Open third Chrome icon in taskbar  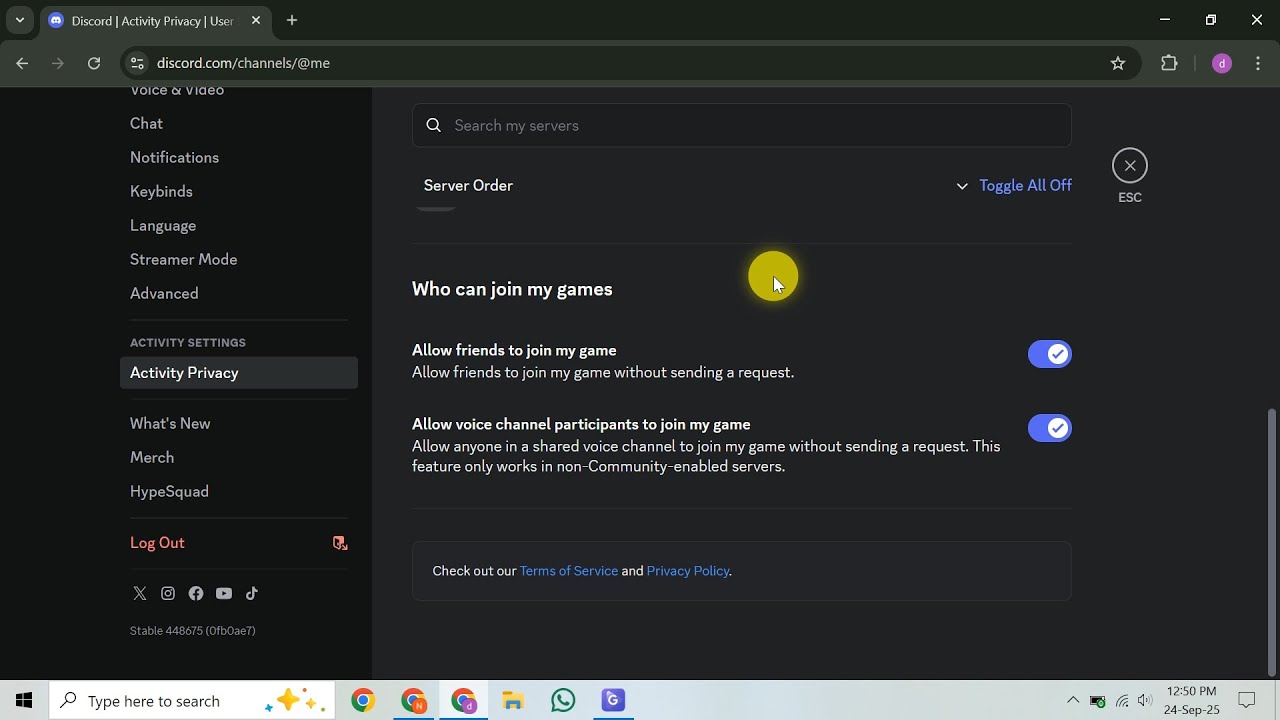click(463, 701)
